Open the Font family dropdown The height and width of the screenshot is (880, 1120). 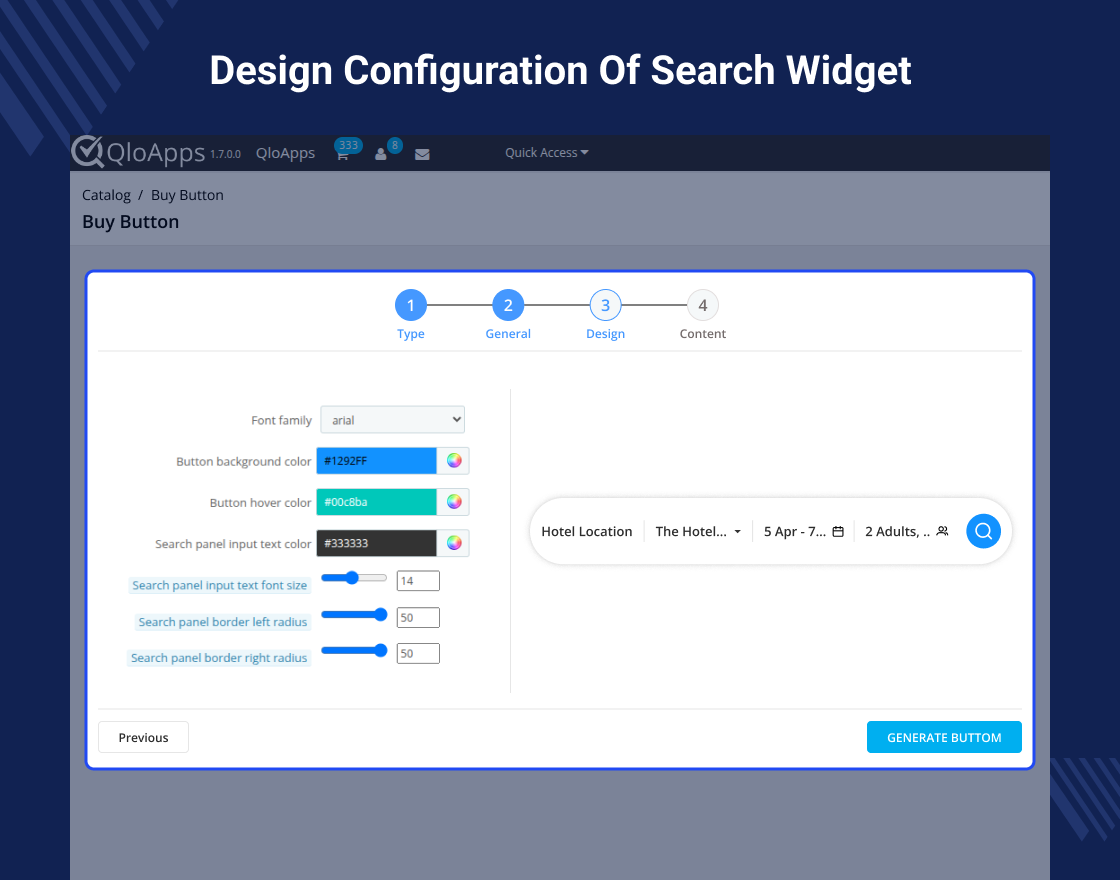pyautogui.click(x=392, y=420)
